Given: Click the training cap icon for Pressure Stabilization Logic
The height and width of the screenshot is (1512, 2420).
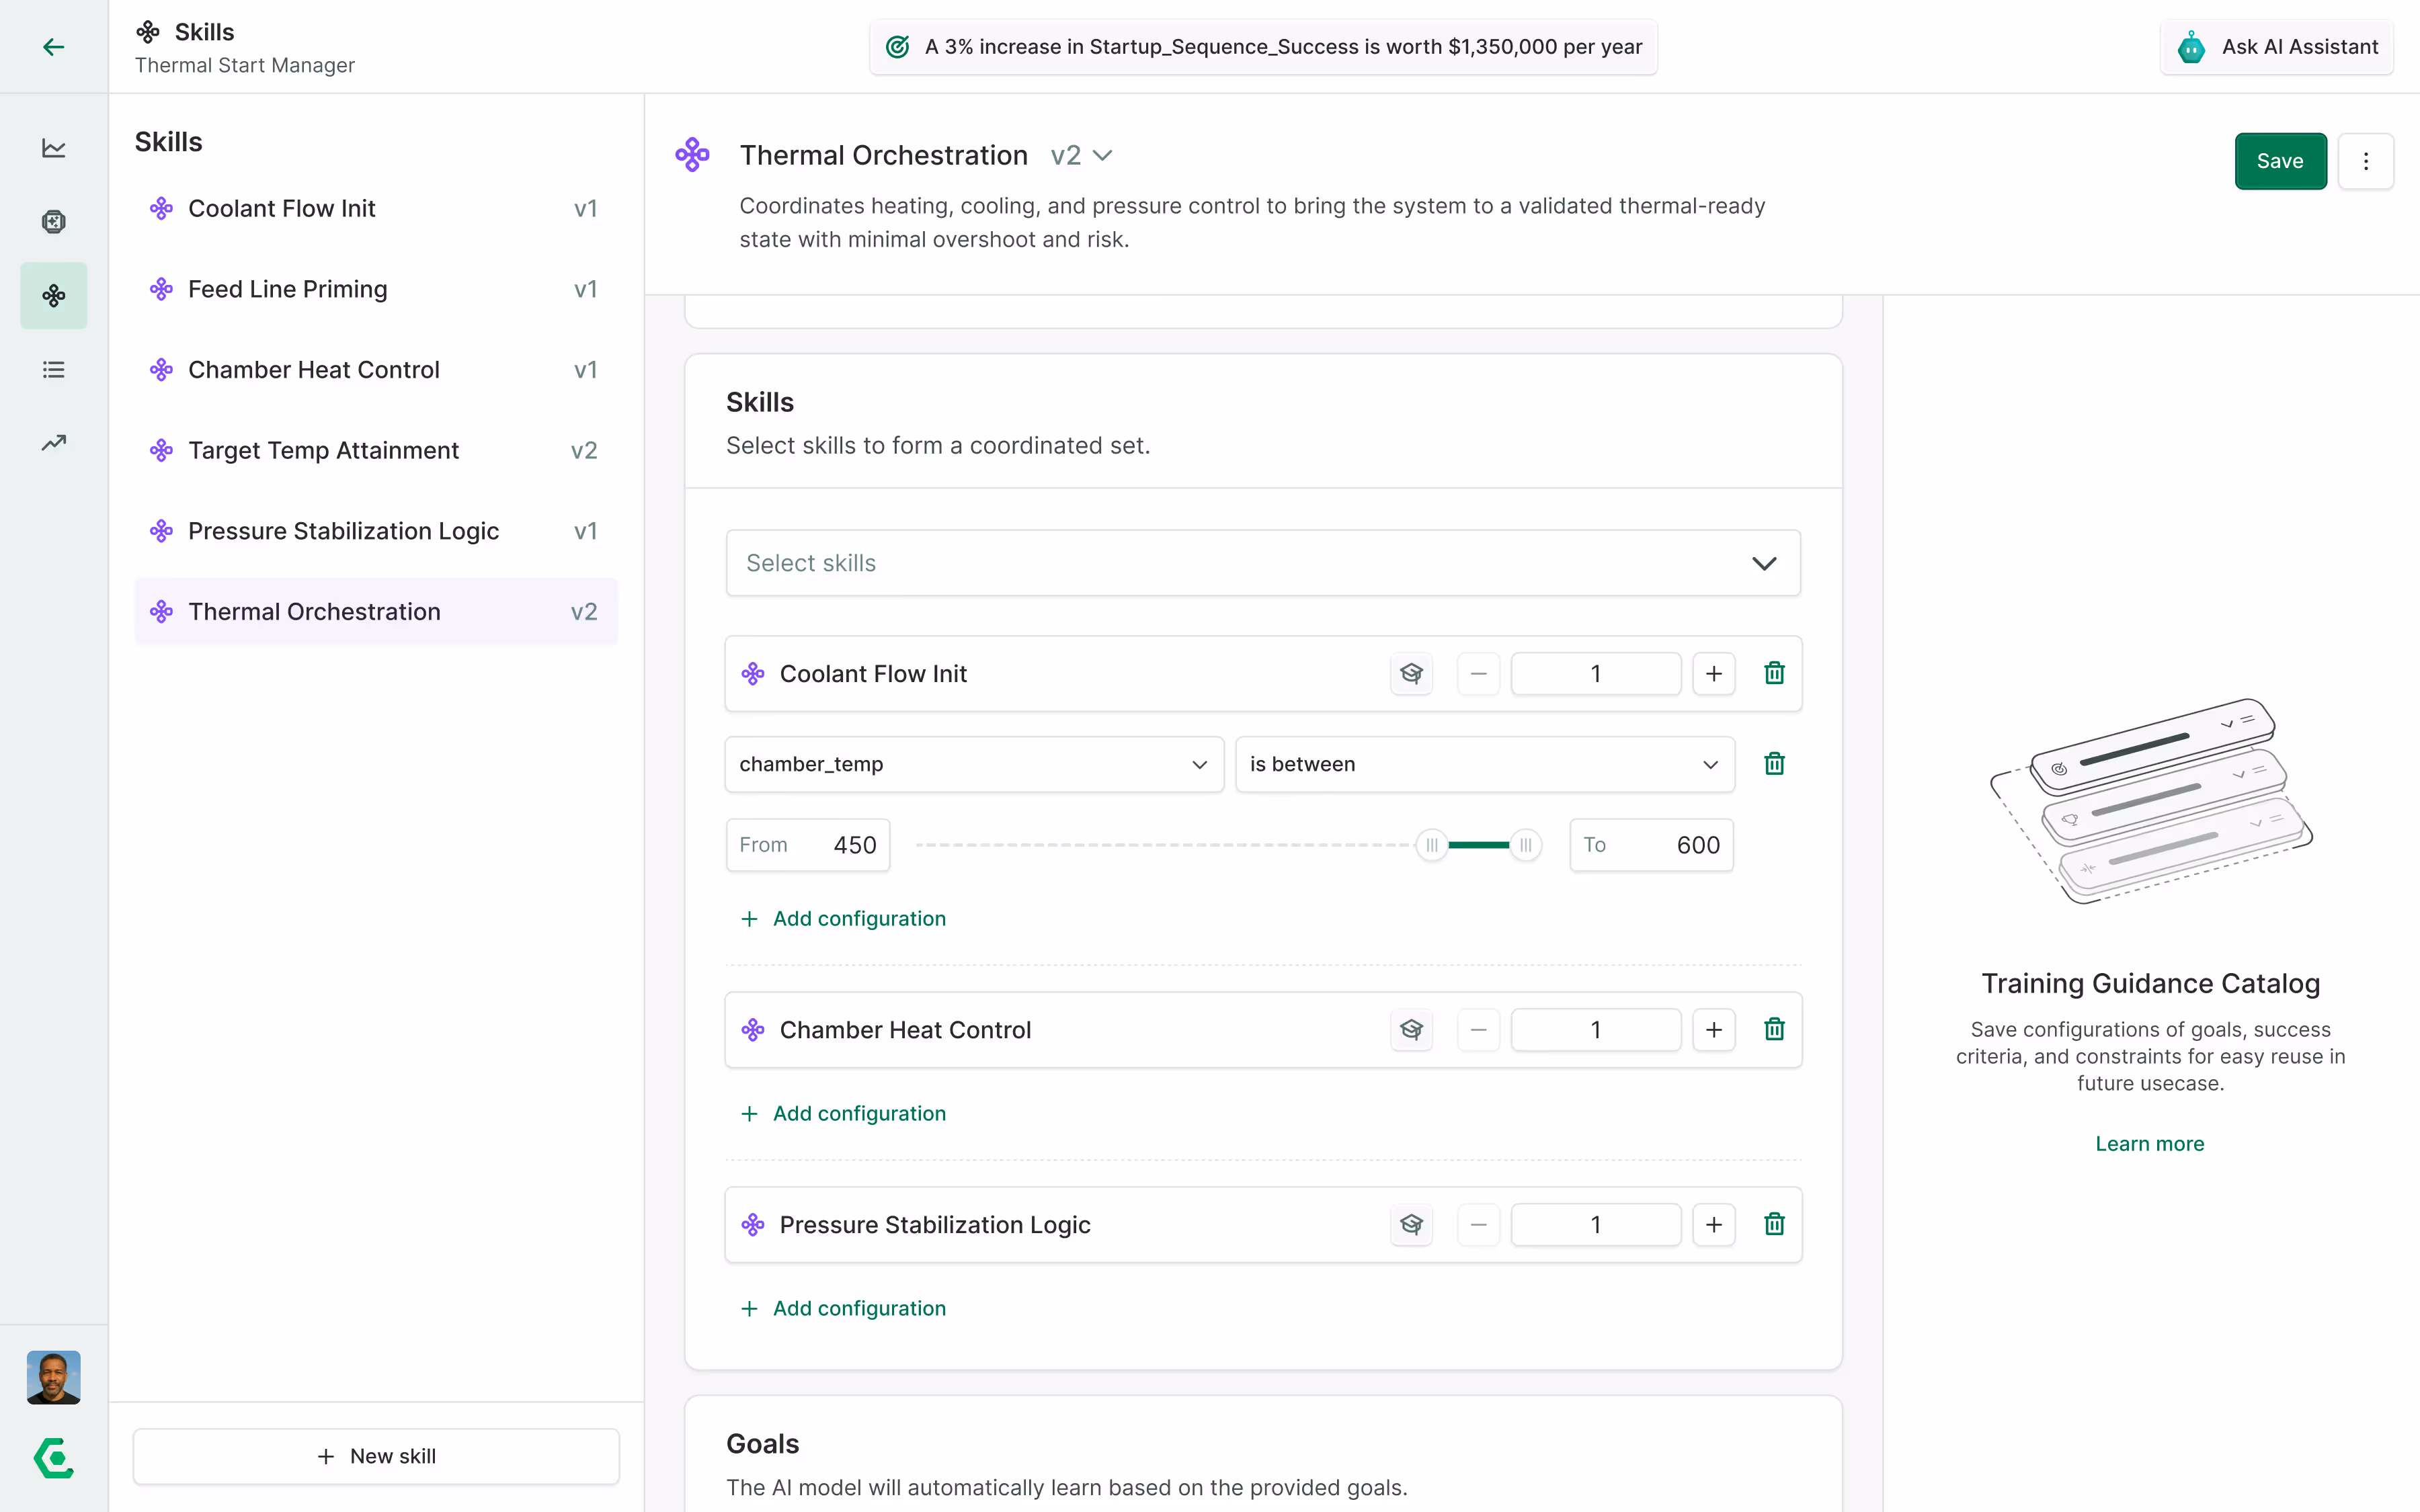Looking at the screenshot, I should [x=1411, y=1224].
